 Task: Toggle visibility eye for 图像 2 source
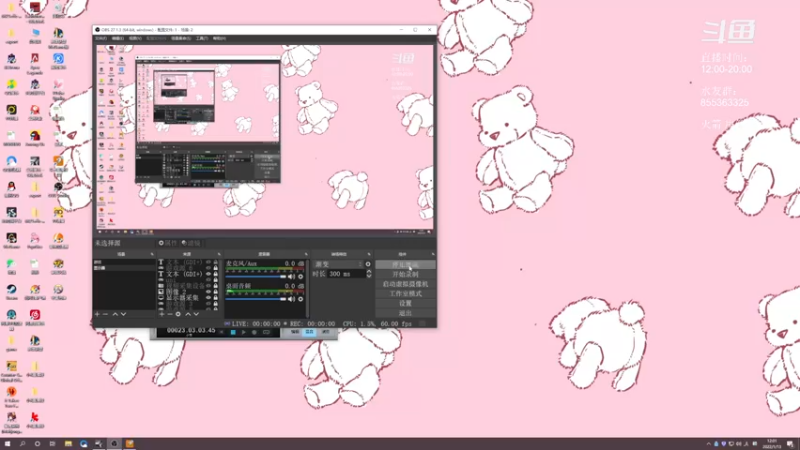(208, 292)
